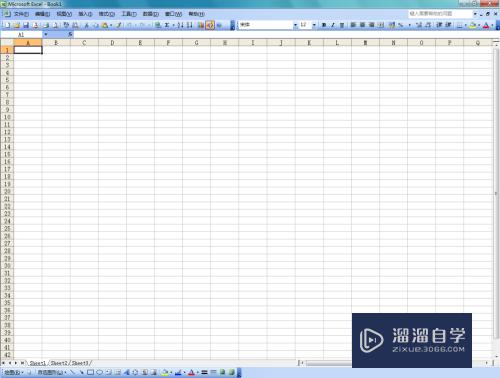Click the Paste clipboard icon

point(105,25)
